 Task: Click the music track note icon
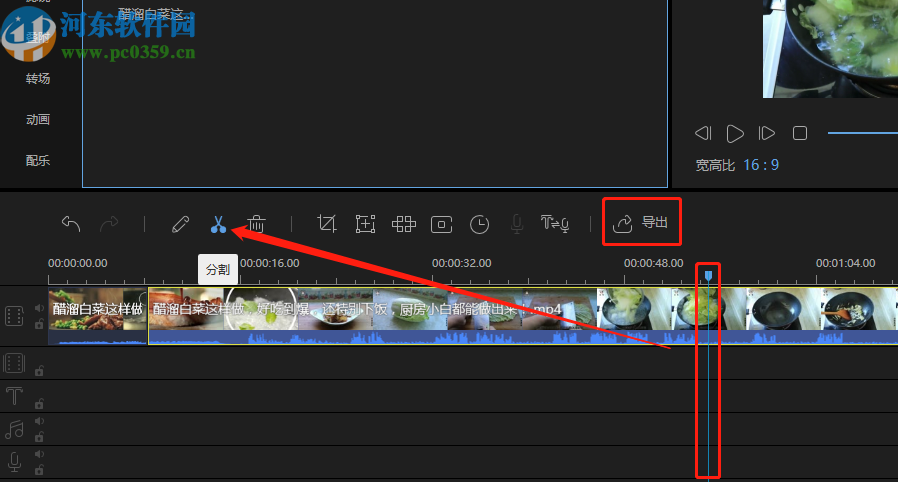14,429
